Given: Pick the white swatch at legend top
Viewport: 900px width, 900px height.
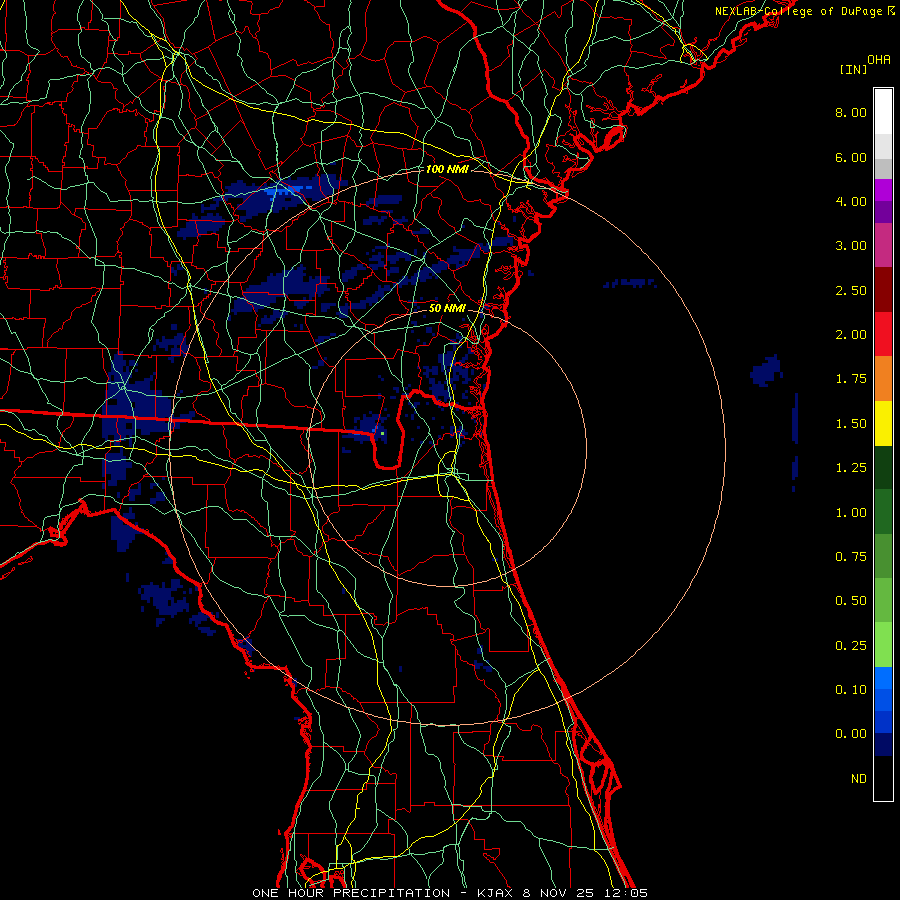Looking at the screenshot, I should tap(883, 112).
